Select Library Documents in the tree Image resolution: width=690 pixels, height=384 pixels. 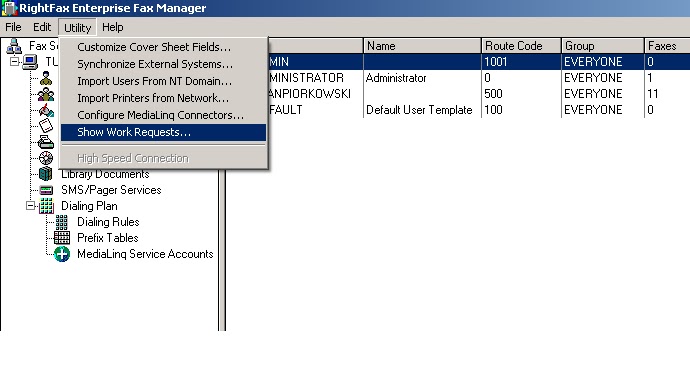tap(105, 174)
